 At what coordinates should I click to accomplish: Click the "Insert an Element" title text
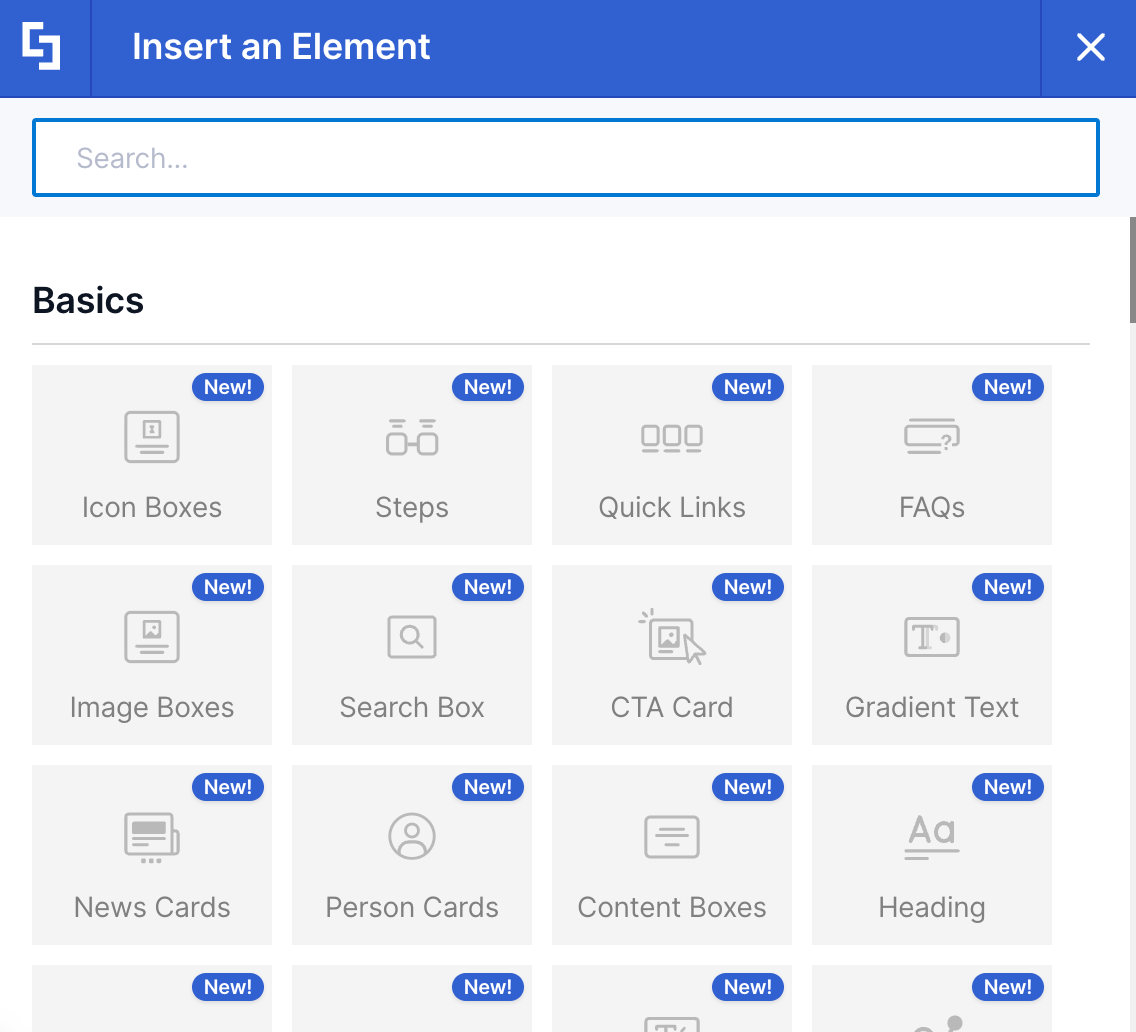point(281,47)
